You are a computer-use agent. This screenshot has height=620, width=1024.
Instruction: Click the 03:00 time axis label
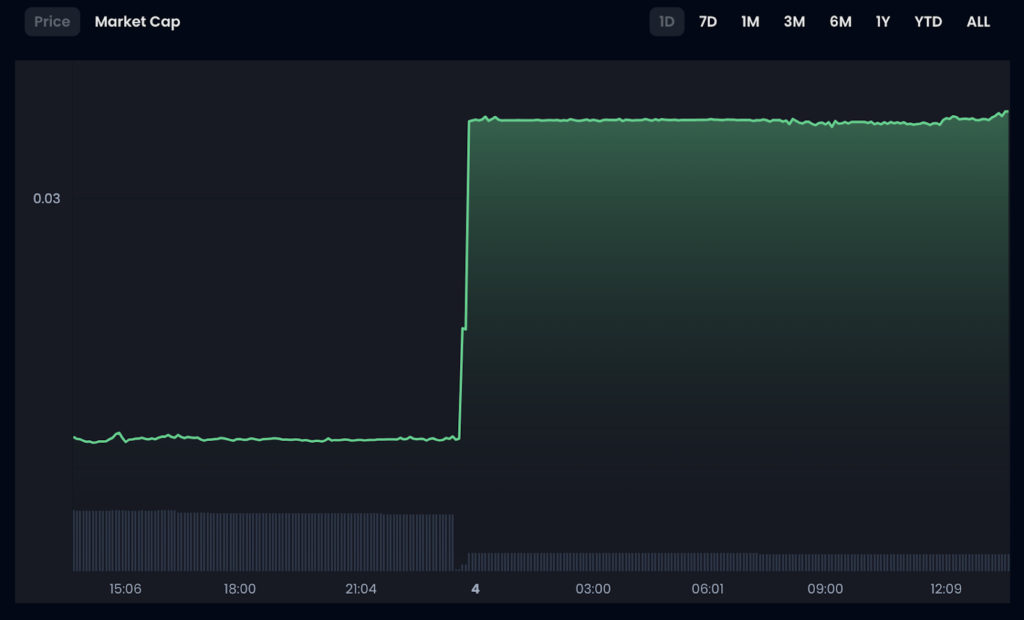pyautogui.click(x=593, y=589)
